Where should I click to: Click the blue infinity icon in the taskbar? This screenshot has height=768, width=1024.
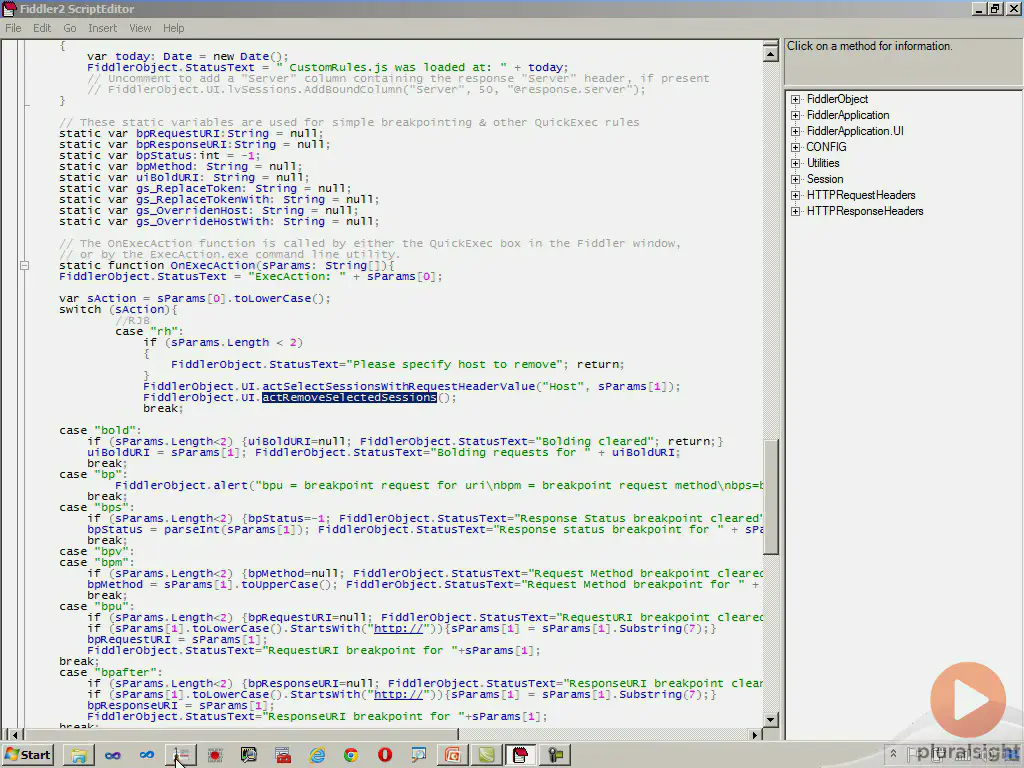click(x=147, y=755)
